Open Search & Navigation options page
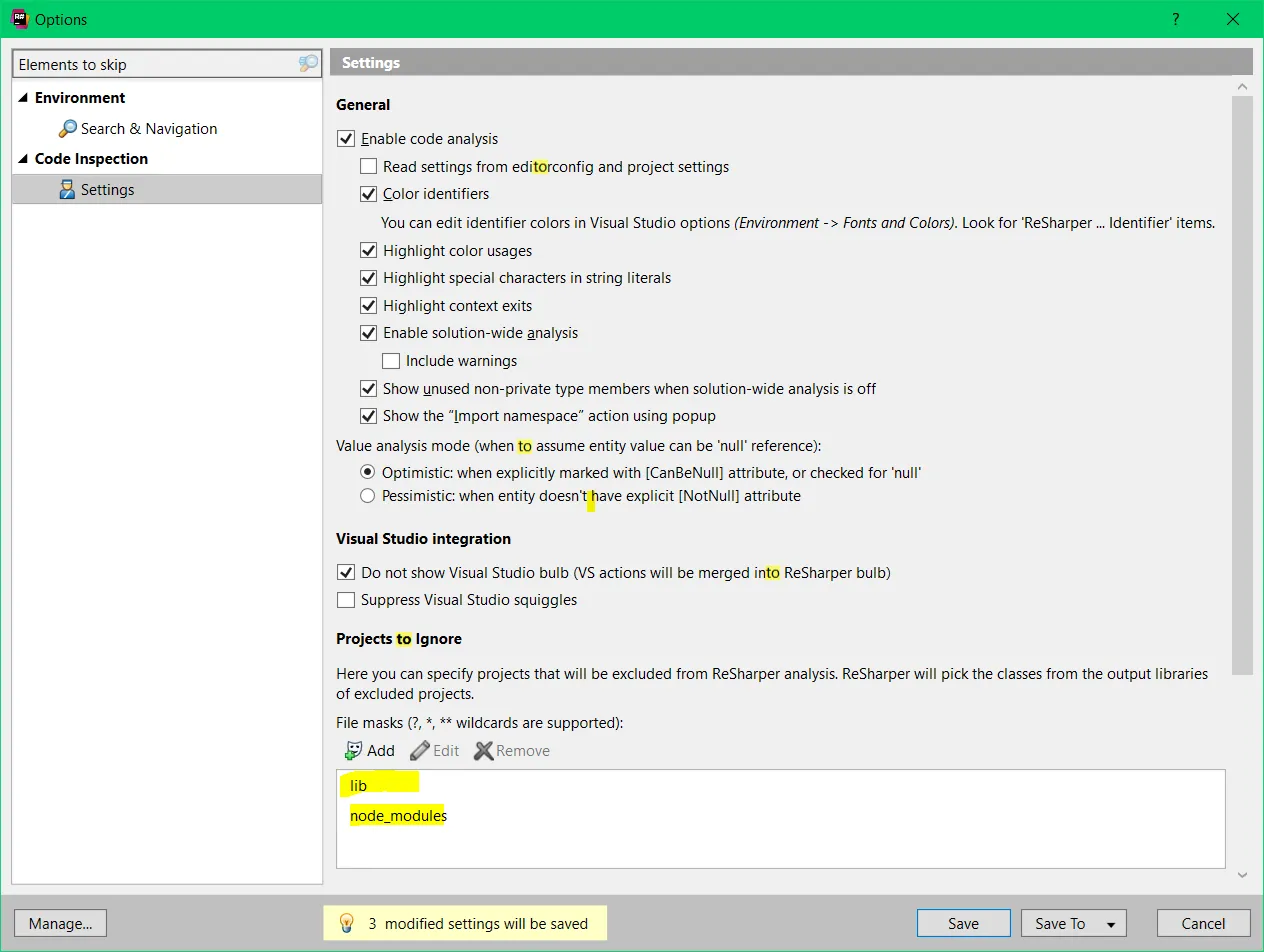1264x952 pixels. 149,129
